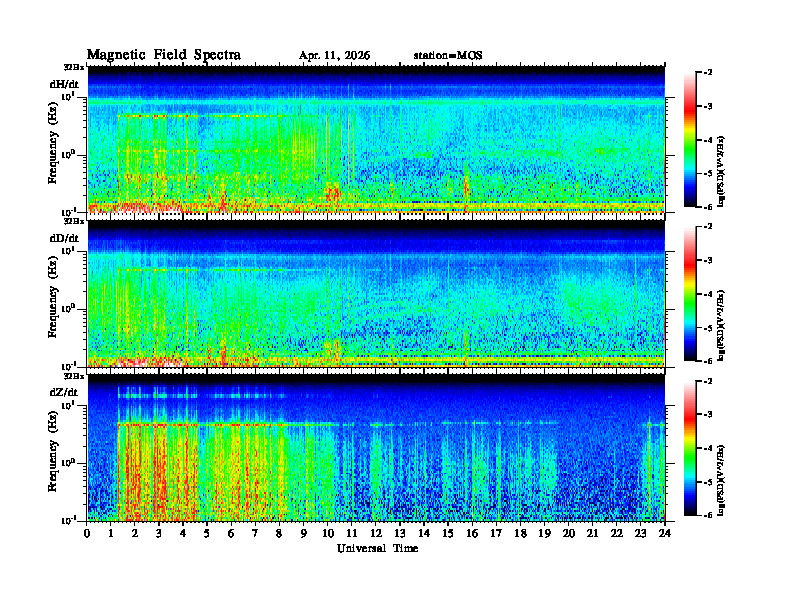The image size is (792, 612).
Task: Click the "-2" tick of the dH/dt color scale
Action: coord(709,73)
